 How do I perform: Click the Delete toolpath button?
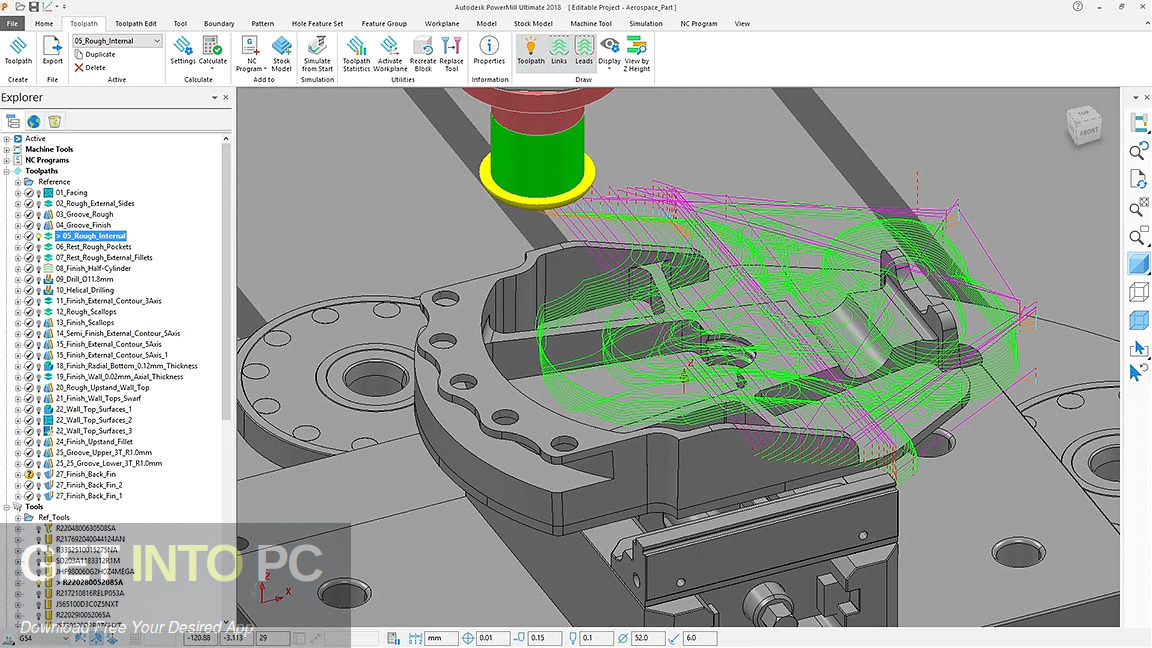[90, 68]
